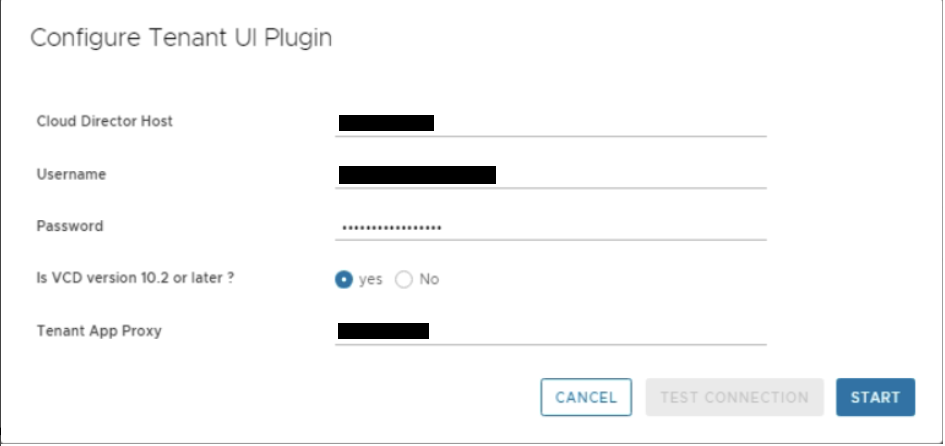Click the 'yes' option label text

coord(370,280)
